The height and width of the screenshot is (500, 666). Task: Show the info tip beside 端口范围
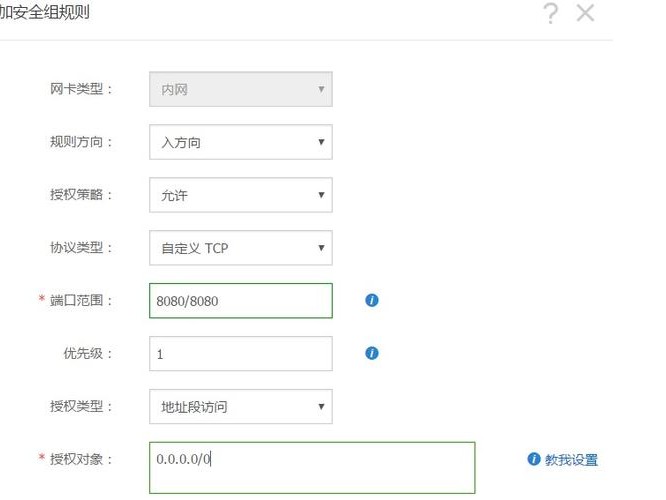[x=372, y=300]
